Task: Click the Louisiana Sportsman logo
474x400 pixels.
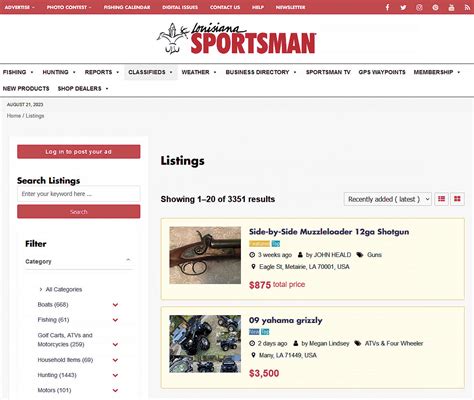Action: [236, 39]
